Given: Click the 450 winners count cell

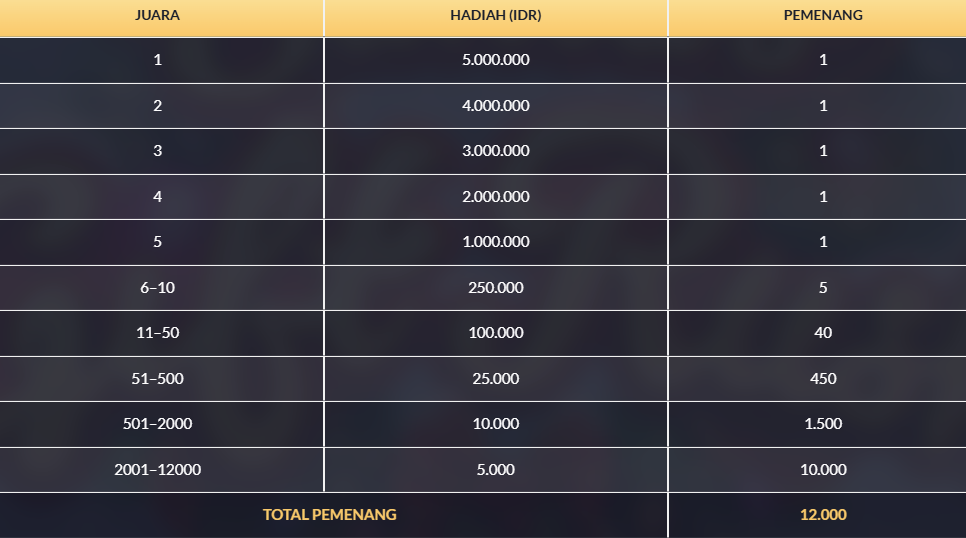Looking at the screenshot, I should pyautogui.click(x=823, y=378).
